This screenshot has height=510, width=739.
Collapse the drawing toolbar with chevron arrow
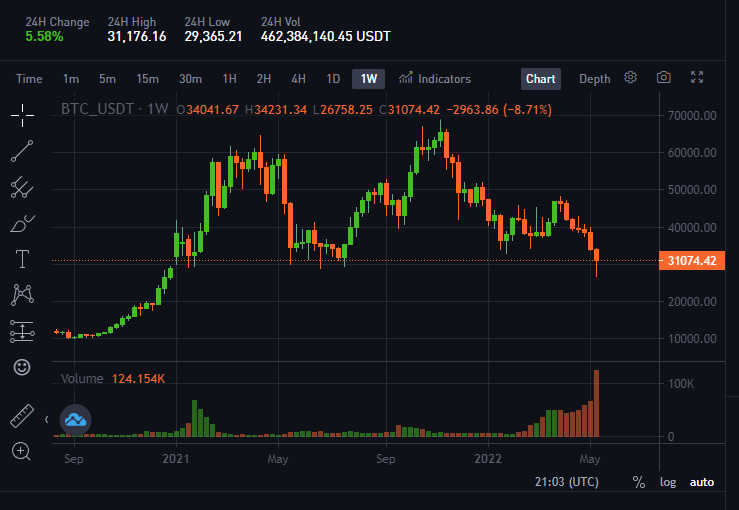pos(46,419)
